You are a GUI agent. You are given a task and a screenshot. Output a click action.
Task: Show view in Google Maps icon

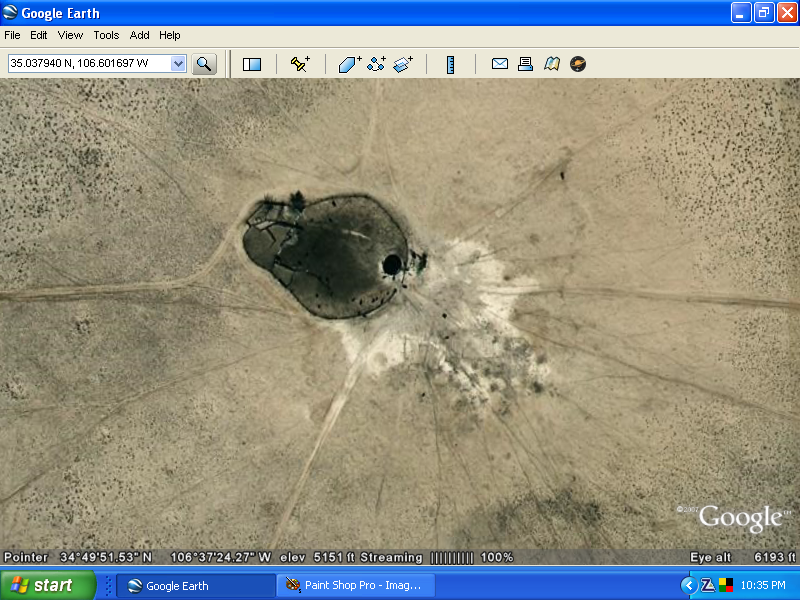[x=552, y=64]
